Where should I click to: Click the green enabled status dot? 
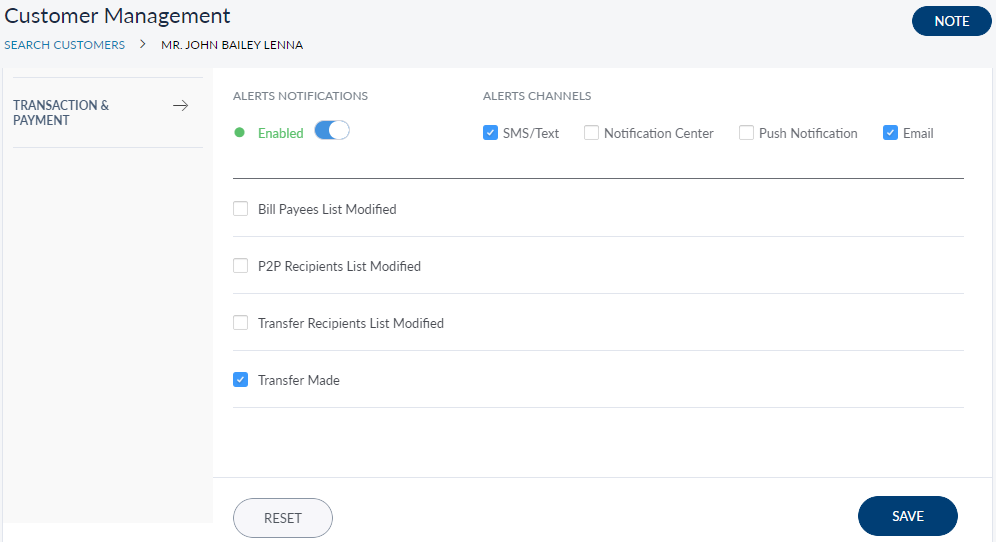239,132
